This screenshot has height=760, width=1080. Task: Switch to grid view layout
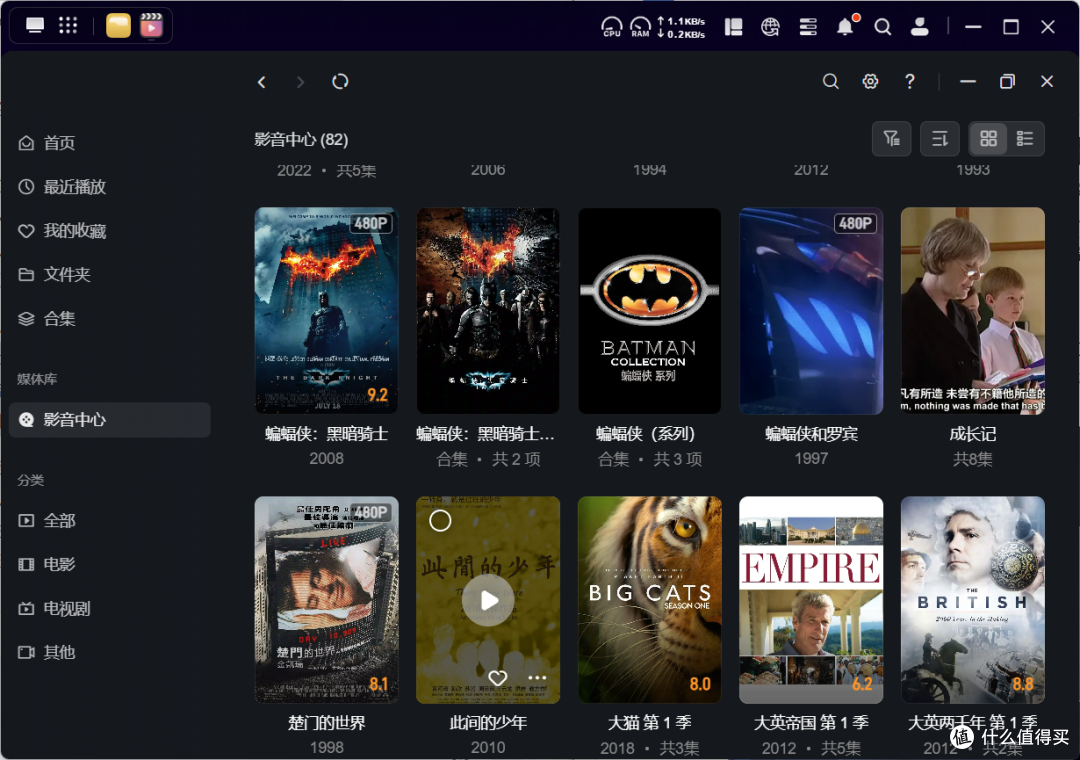[988, 138]
